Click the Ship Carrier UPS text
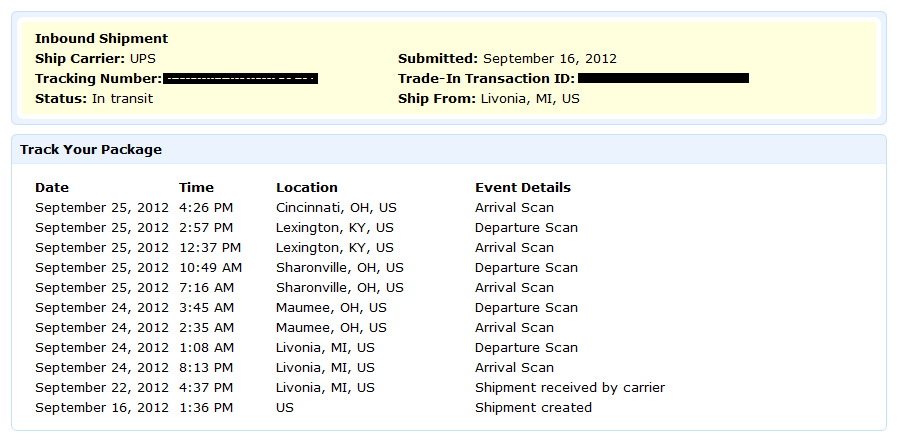The image size is (901, 440). click(x=95, y=59)
